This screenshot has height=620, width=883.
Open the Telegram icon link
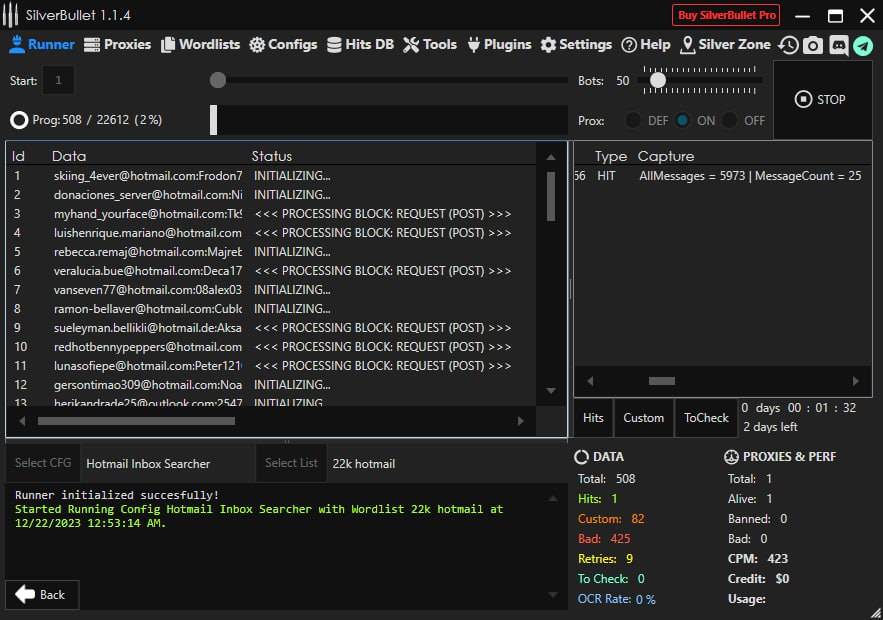[x=862, y=45]
